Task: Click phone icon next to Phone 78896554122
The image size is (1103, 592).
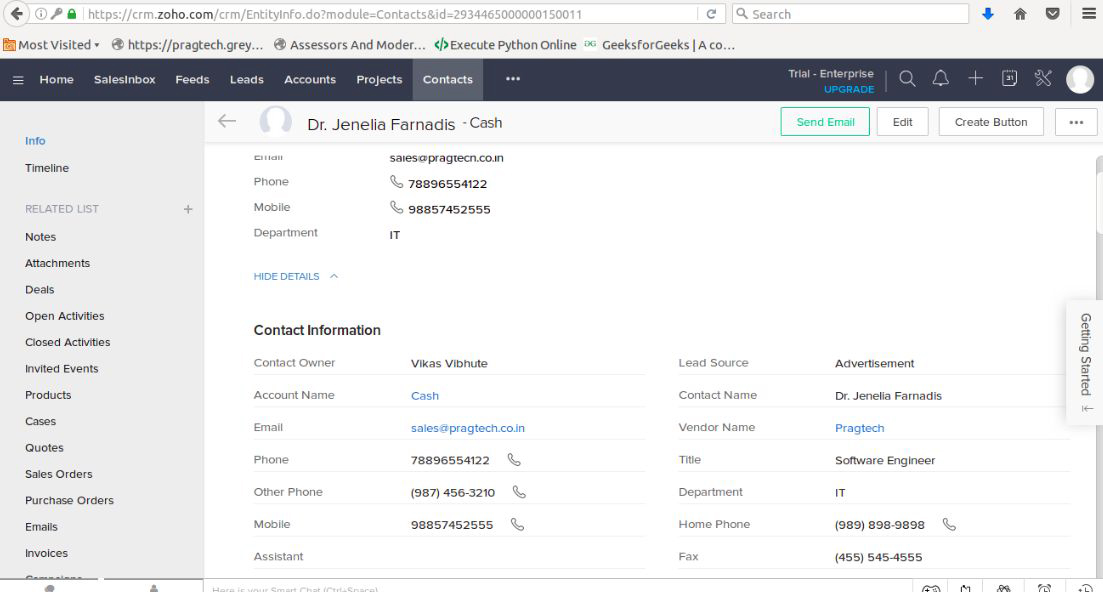Action: (514, 460)
